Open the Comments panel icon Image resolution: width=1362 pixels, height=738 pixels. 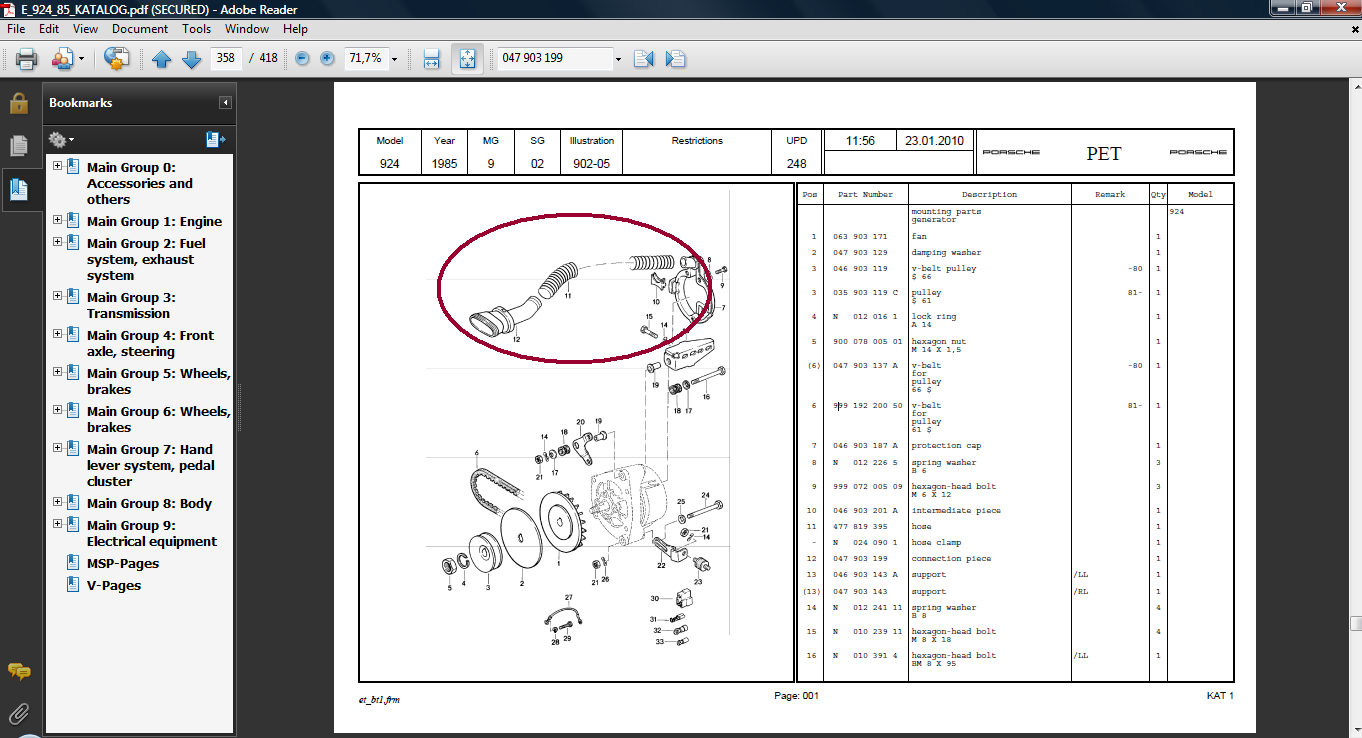click(18, 671)
